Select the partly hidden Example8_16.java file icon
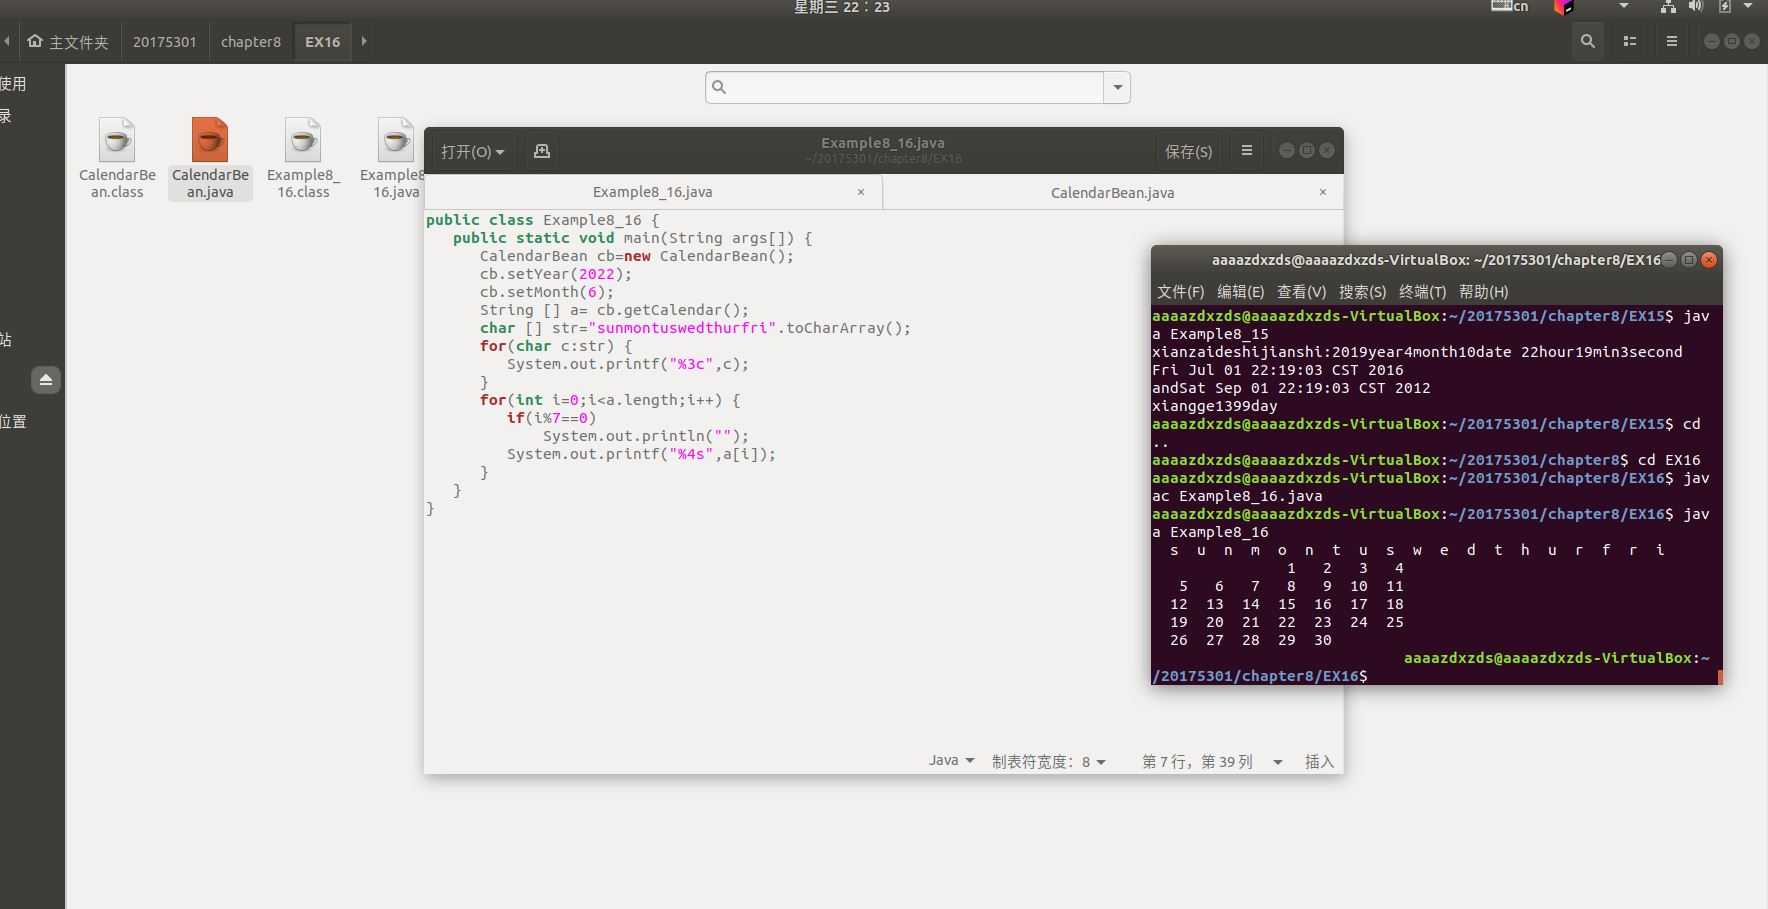The image size is (1768, 909). (396, 140)
